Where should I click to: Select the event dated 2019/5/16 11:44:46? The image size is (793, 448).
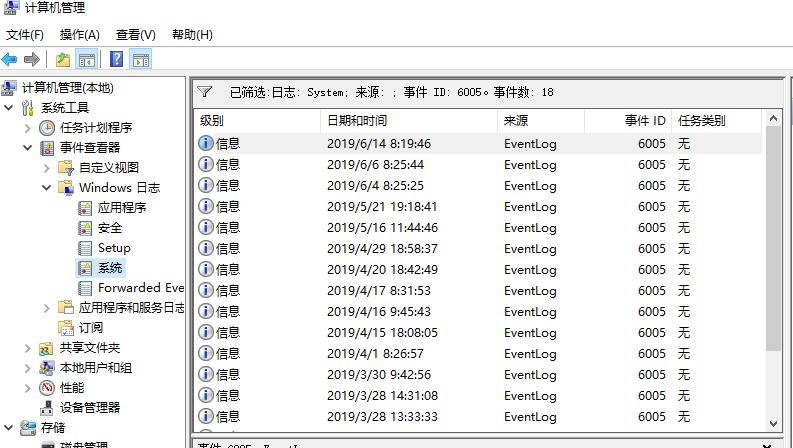(478, 228)
